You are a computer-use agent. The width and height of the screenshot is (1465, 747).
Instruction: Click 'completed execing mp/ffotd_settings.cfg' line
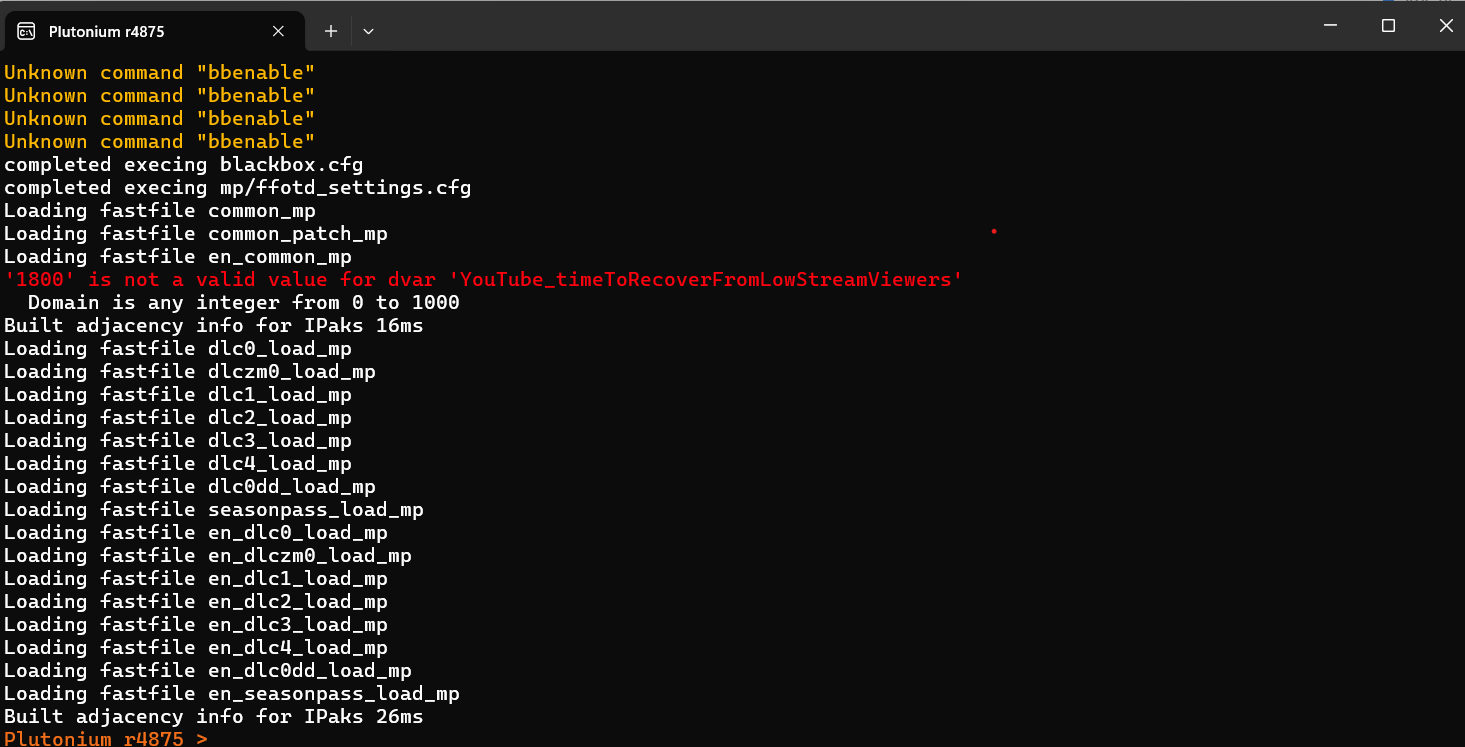238,187
